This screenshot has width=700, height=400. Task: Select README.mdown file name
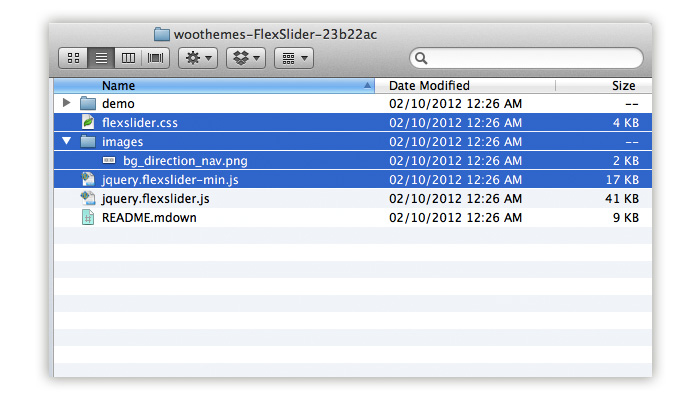point(149,218)
